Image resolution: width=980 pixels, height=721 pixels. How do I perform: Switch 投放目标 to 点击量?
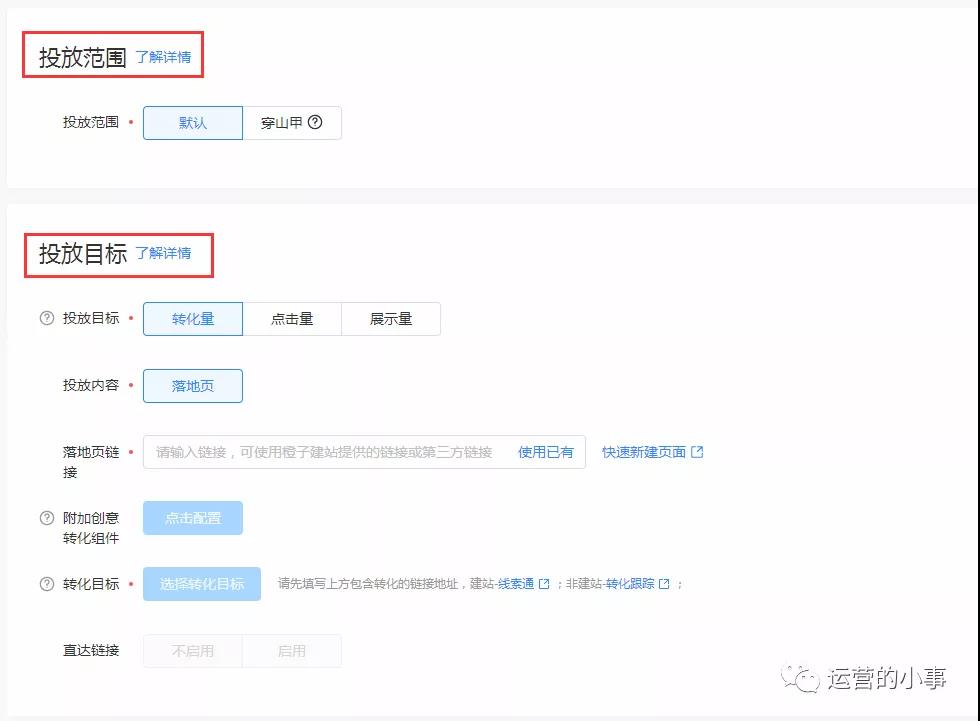pos(292,319)
